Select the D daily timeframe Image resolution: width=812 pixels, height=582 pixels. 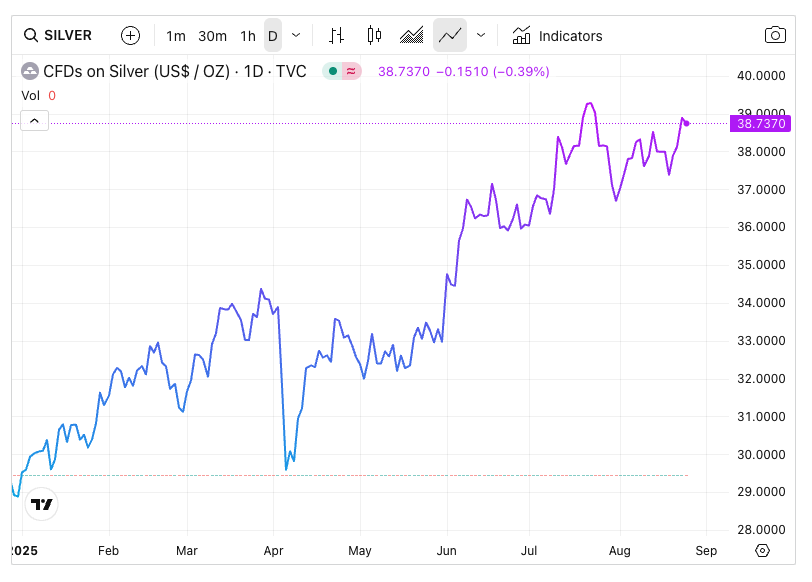[273, 36]
